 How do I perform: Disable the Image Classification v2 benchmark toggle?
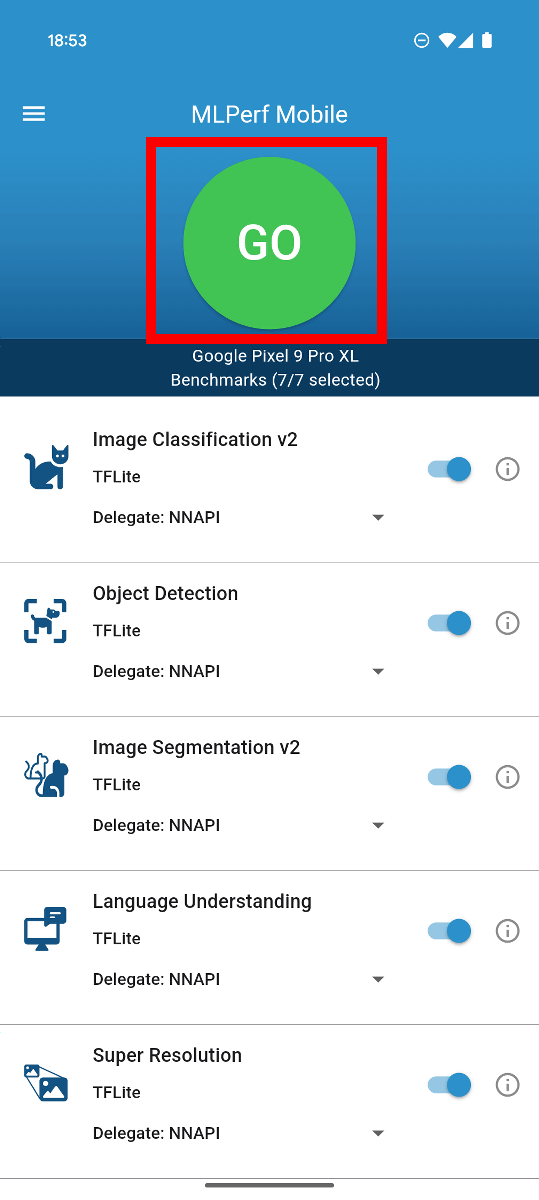pos(449,469)
